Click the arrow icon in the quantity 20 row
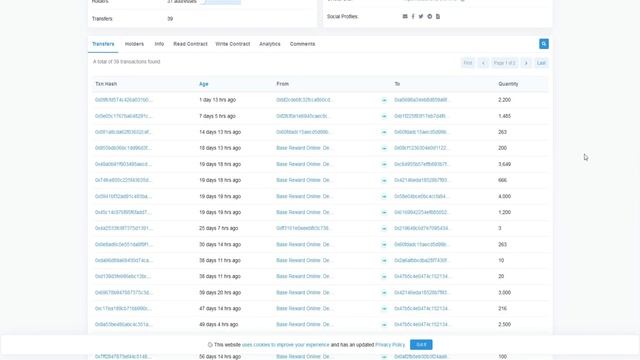Image resolution: width=640 pixels, height=360 pixels. [x=384, y=277]
